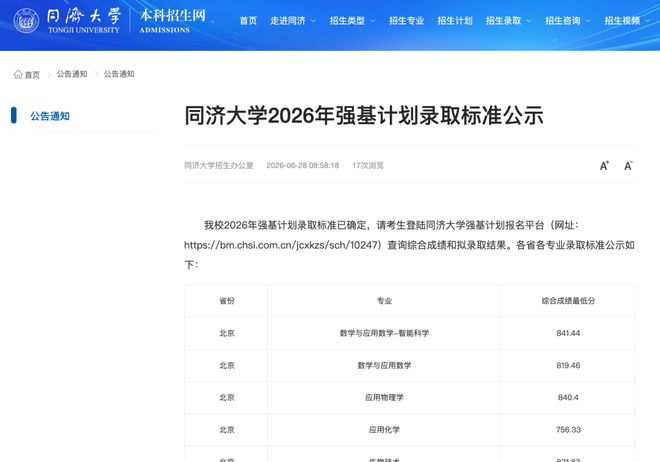Click the first 公告通知 breadcrumb link

tap(72, 74)
